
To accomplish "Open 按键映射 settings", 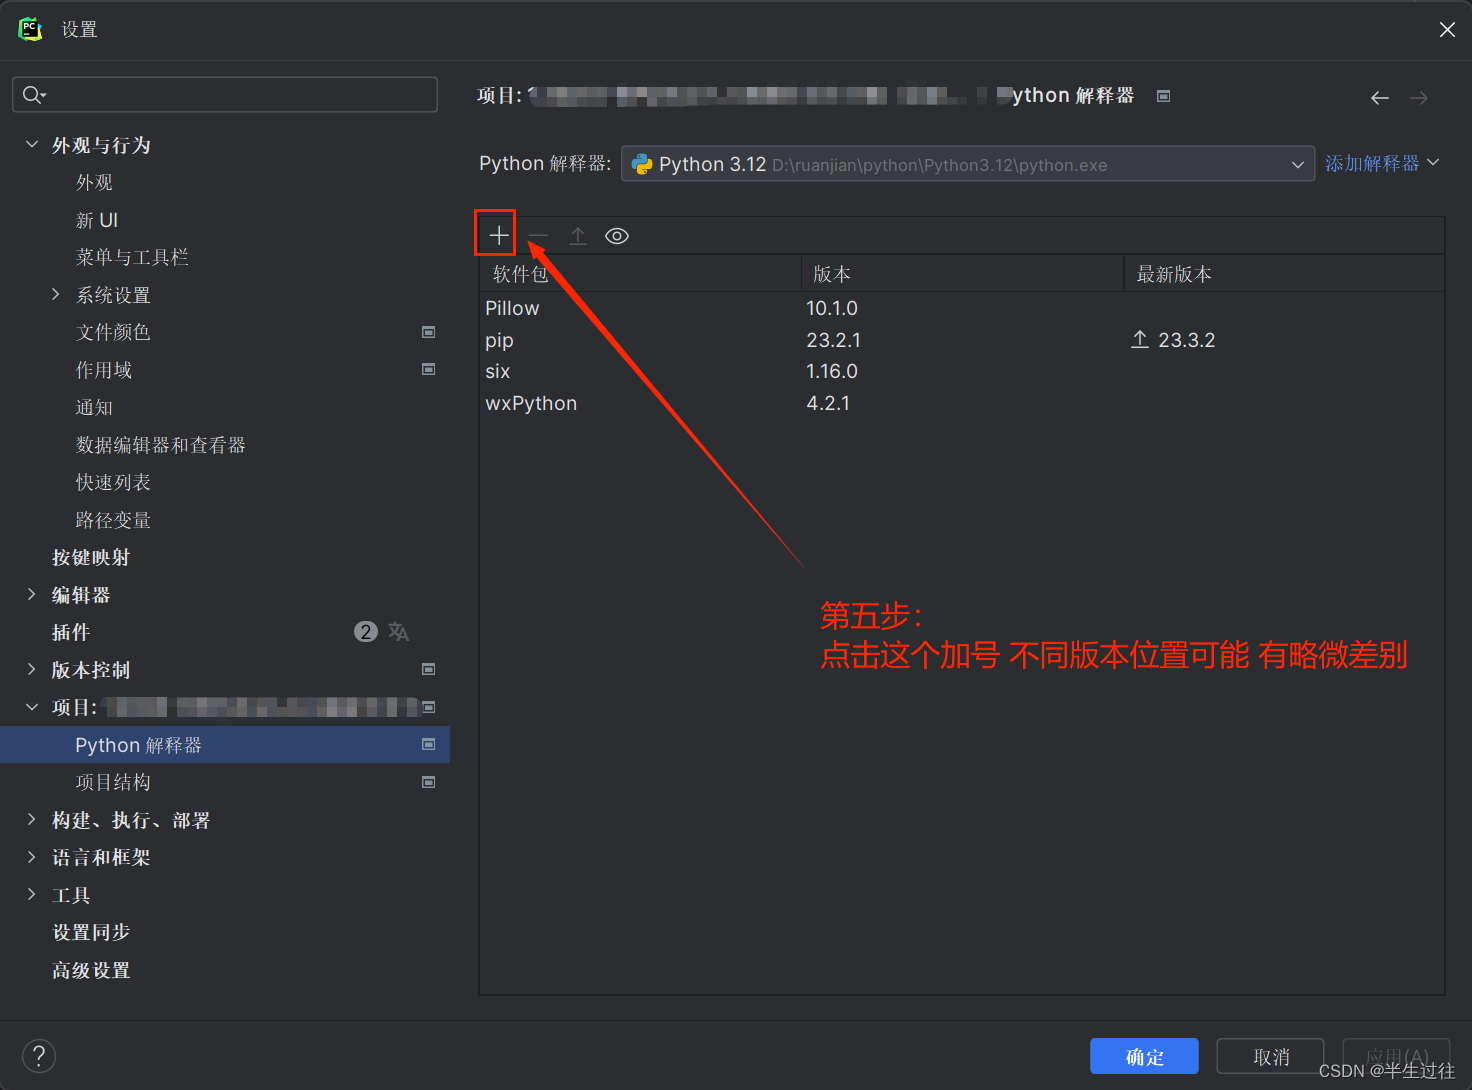I will click(x=91, y=557).
